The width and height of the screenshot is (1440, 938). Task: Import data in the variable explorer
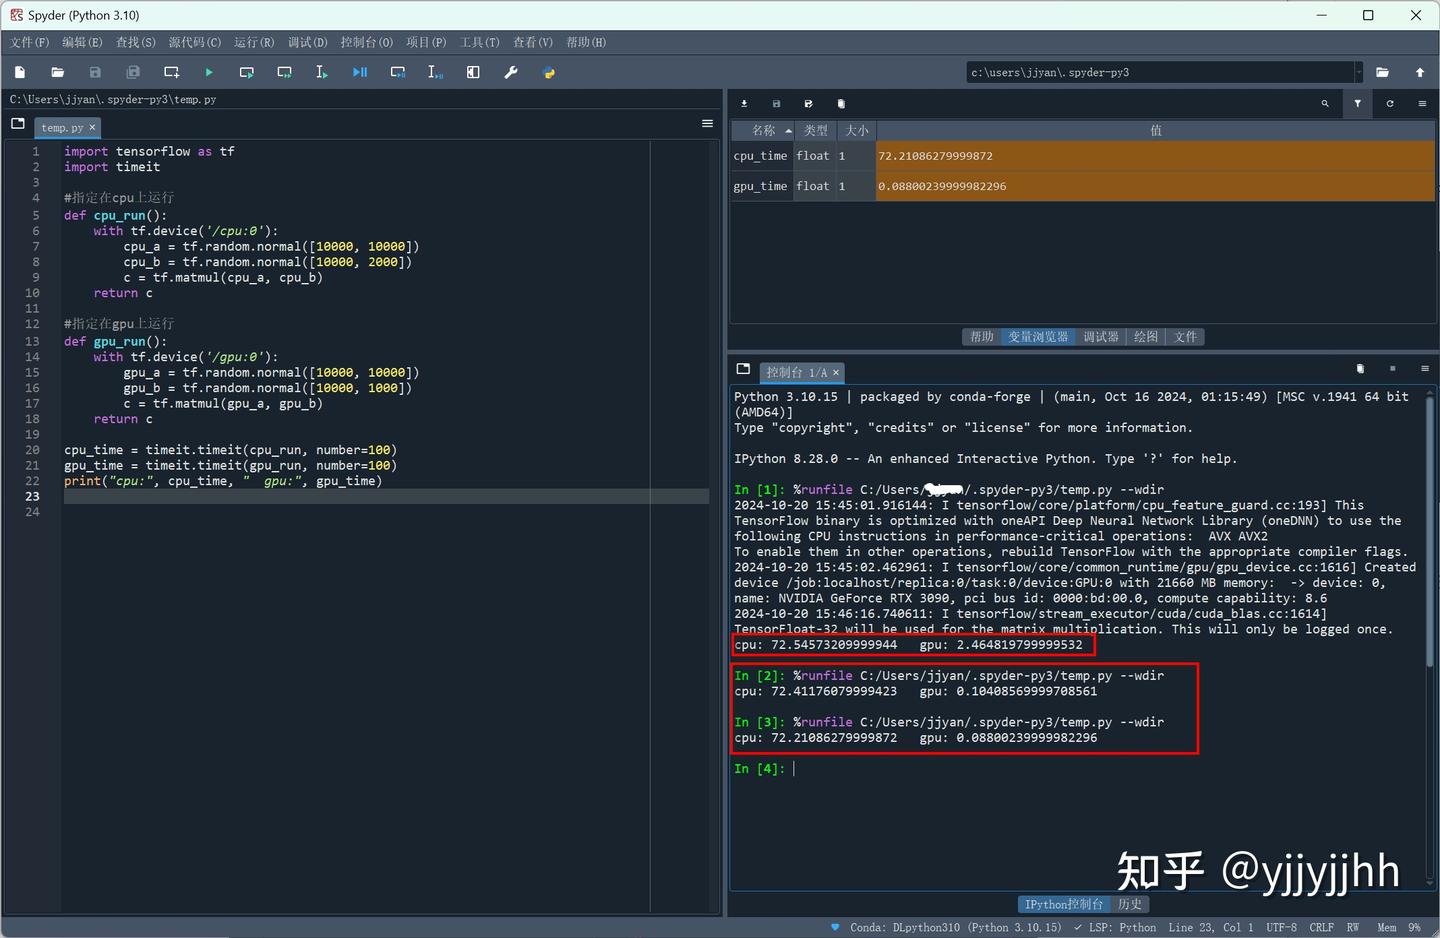click(743, 103)
